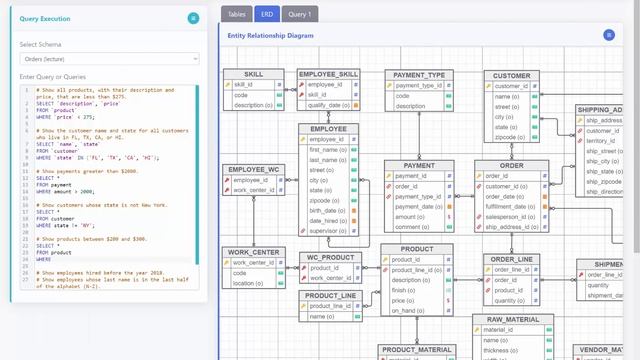Image resolution: width=640 pixels, height=360 pixels.
Task: Click the date_hired (o) field in EMPLOYEE
Action: click(x=328, y=221)
